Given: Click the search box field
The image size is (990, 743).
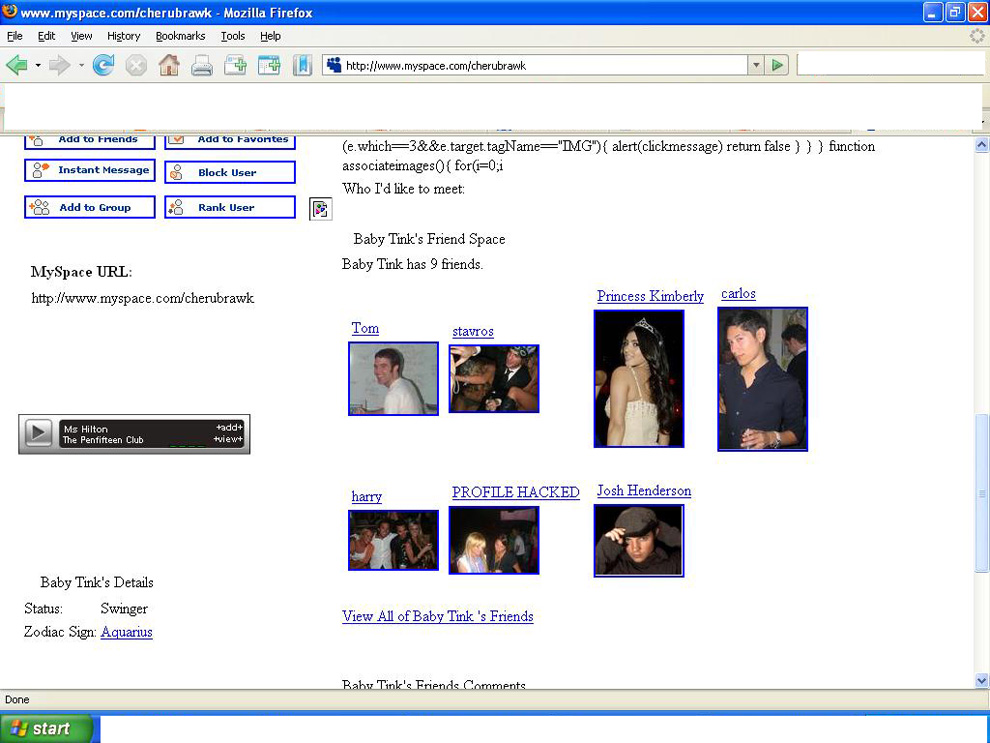Looking at the screenshot, I should pyautogui.click(x=890, y=64).
